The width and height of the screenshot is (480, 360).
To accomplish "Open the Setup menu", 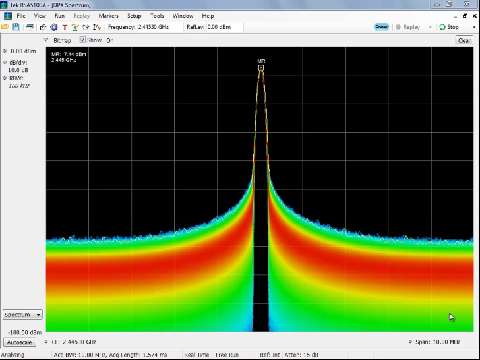I will (134, 16).
